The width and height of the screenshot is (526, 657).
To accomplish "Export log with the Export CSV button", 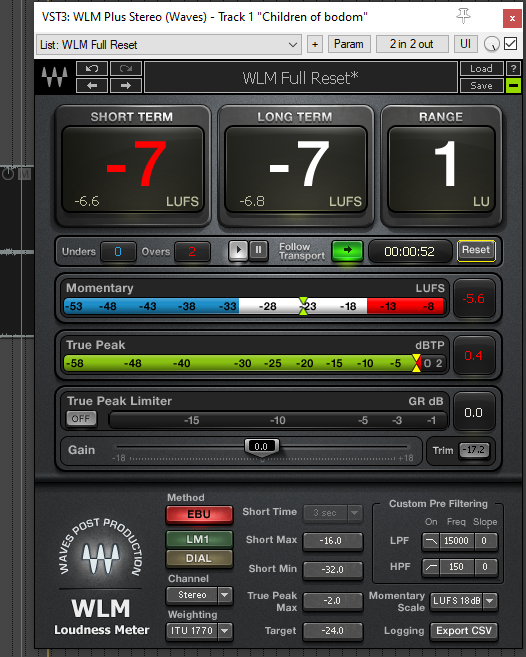I will point(464,631).
